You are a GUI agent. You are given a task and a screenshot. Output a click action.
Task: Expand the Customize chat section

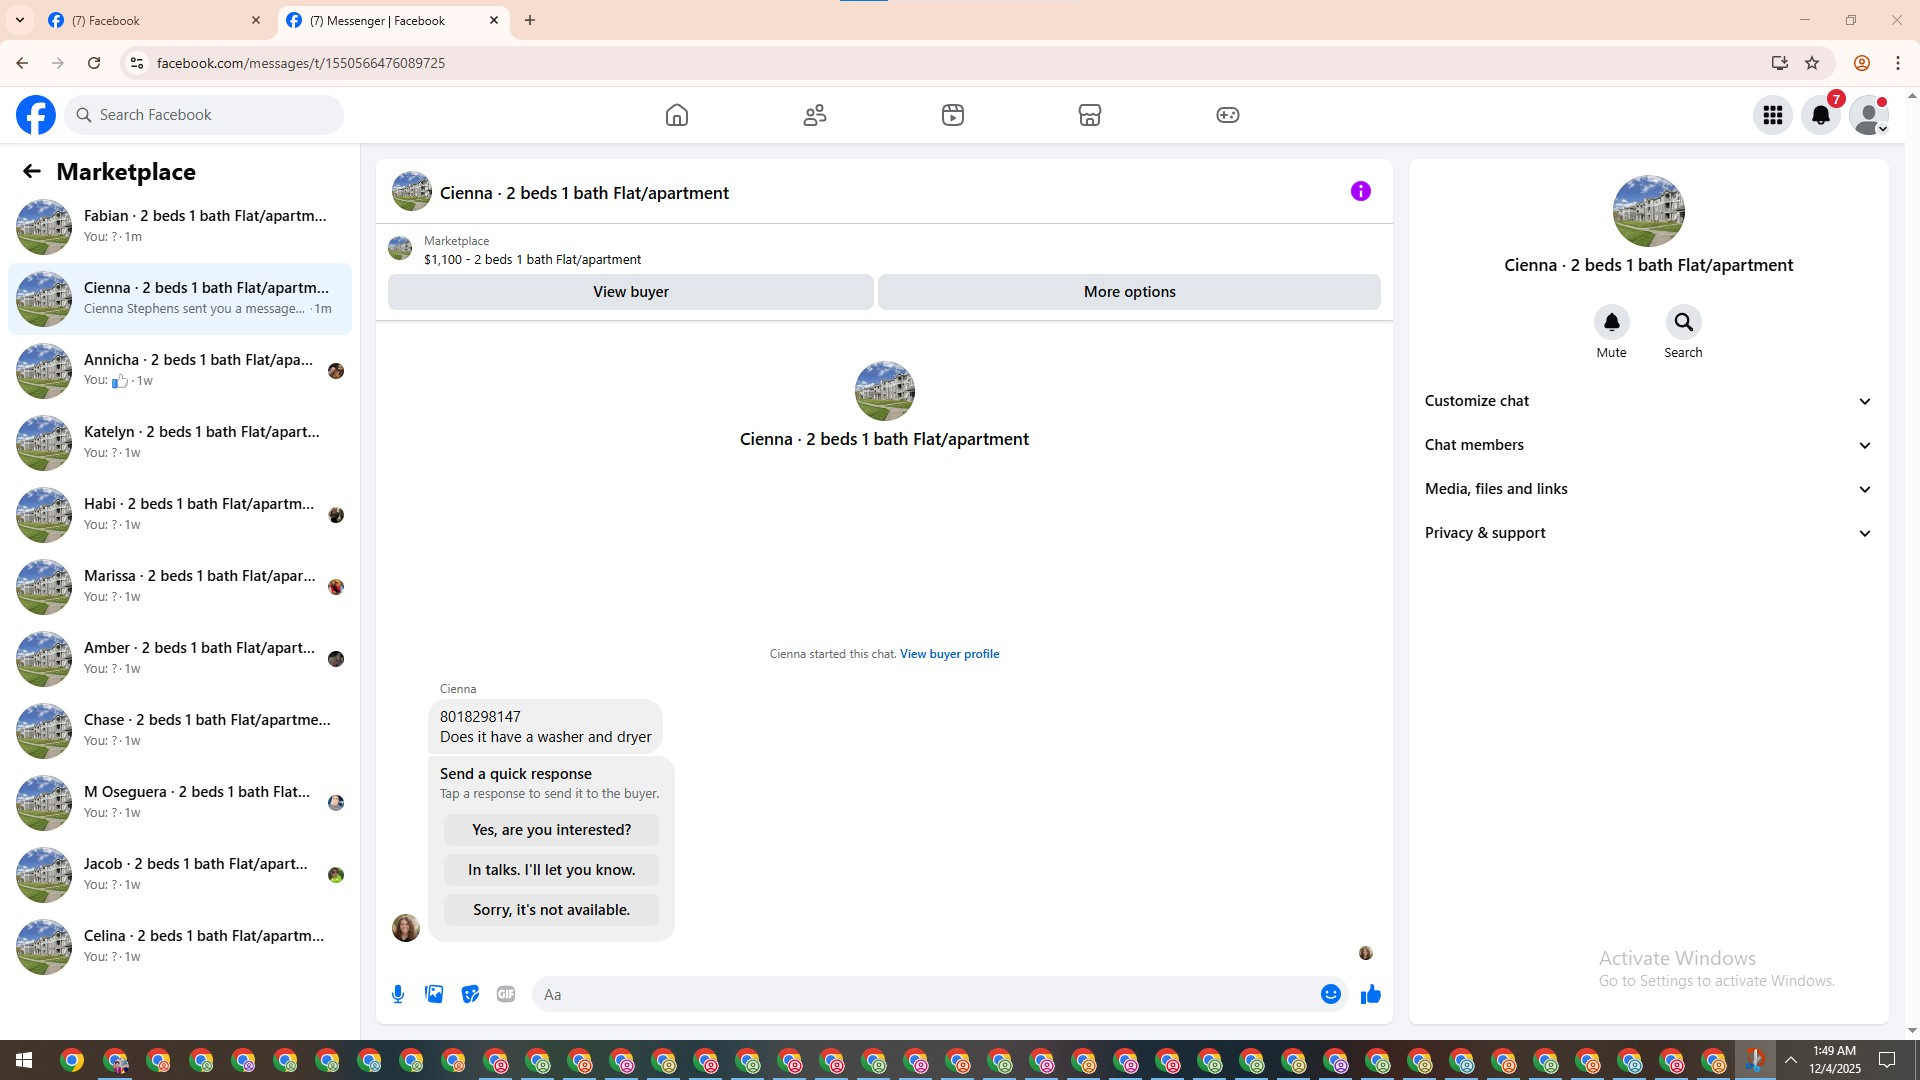(1647, 401)
